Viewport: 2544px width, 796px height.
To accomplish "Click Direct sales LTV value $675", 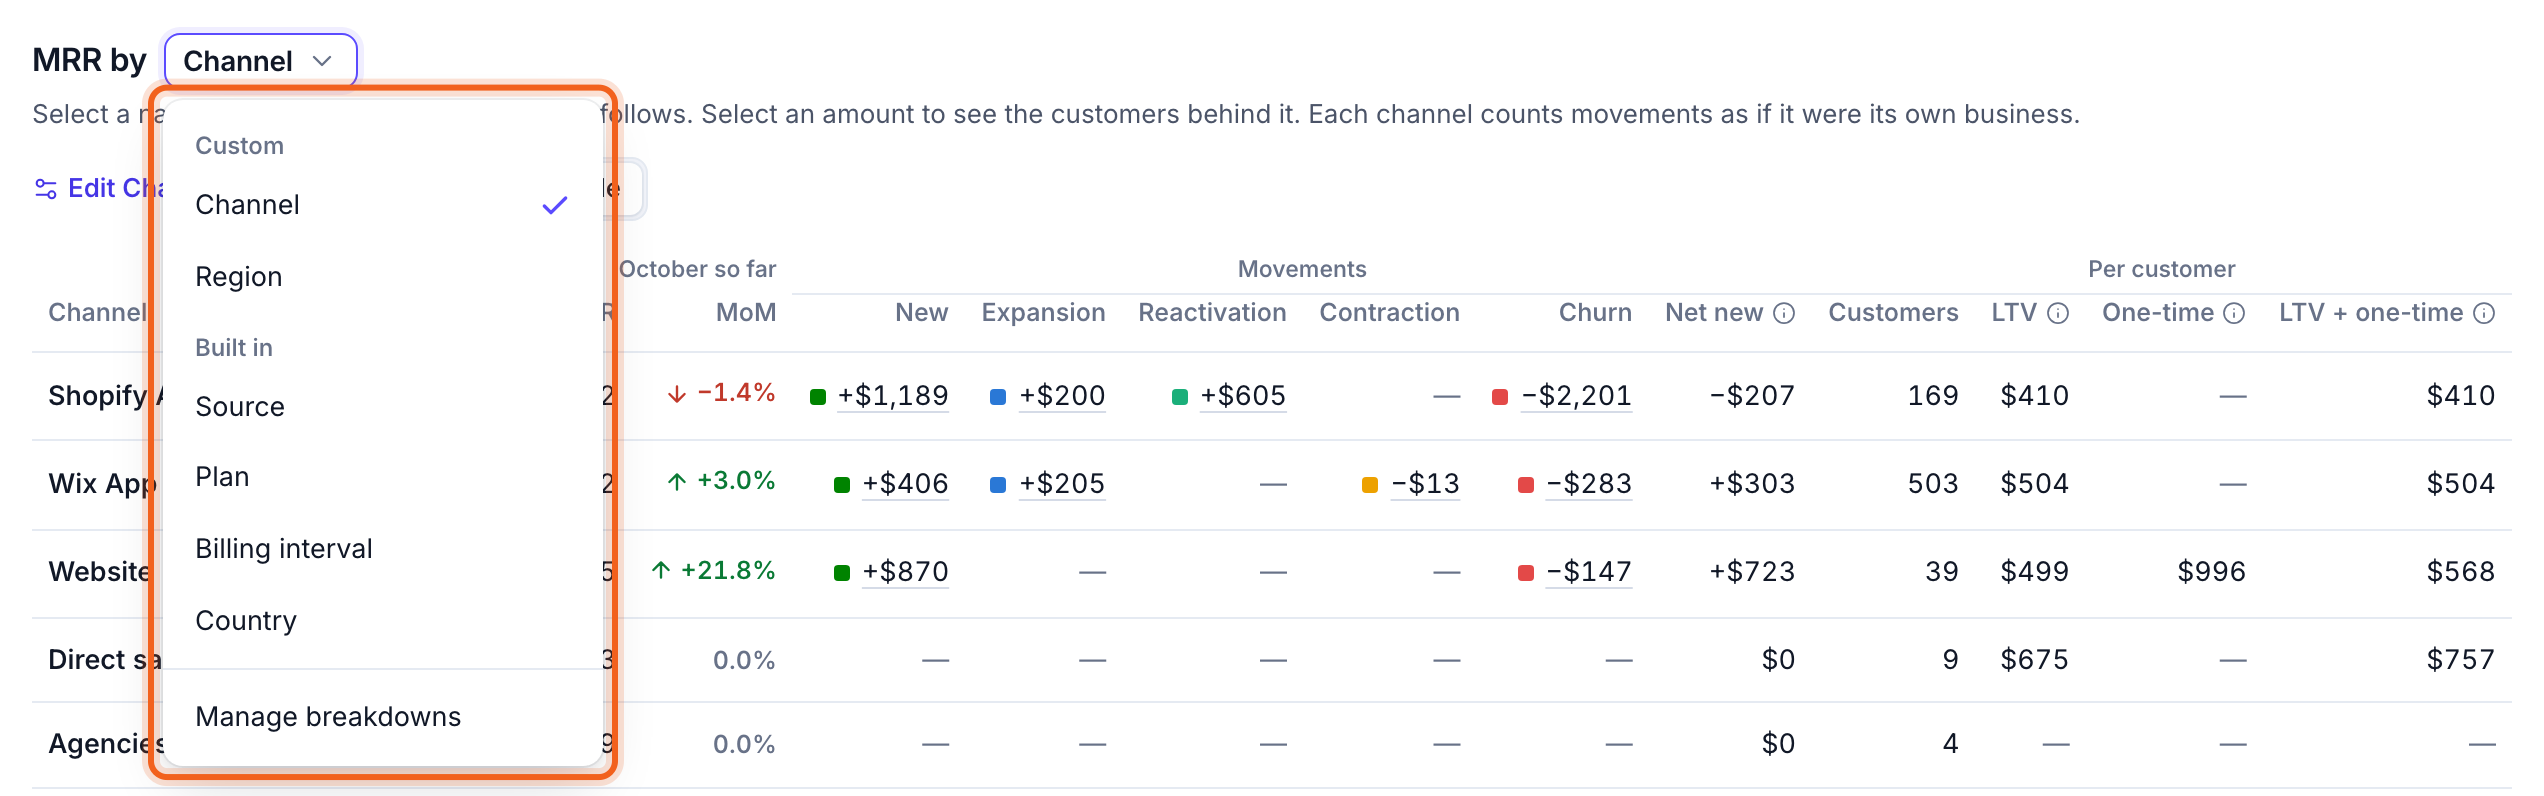I will pos(2034,660).
